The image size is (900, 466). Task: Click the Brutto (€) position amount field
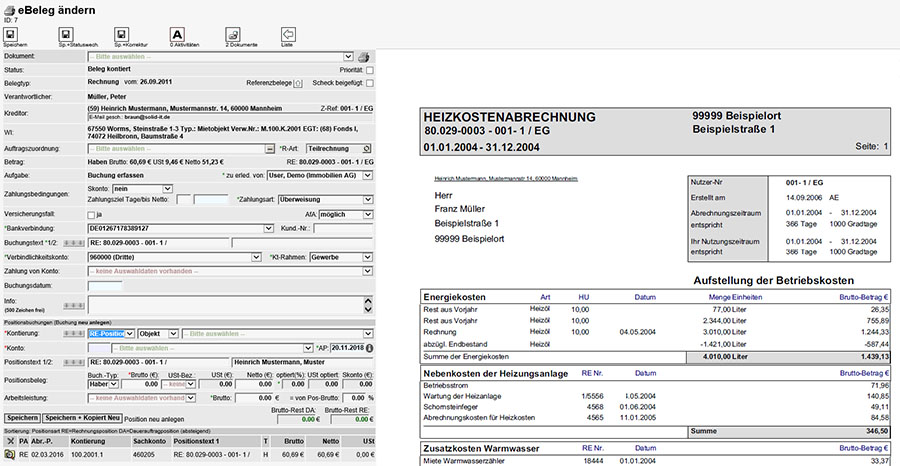click(x=142, y=384)
